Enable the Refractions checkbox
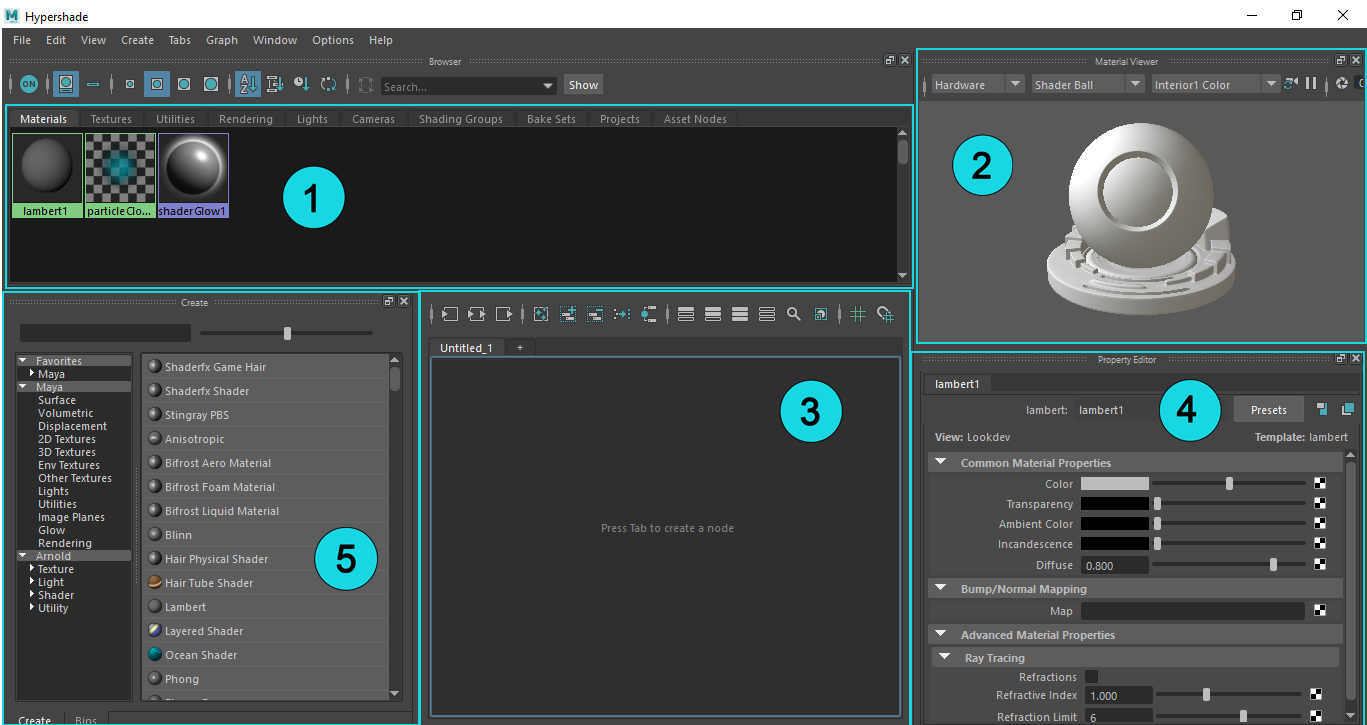1367x725 pixels. [1091, 677]
